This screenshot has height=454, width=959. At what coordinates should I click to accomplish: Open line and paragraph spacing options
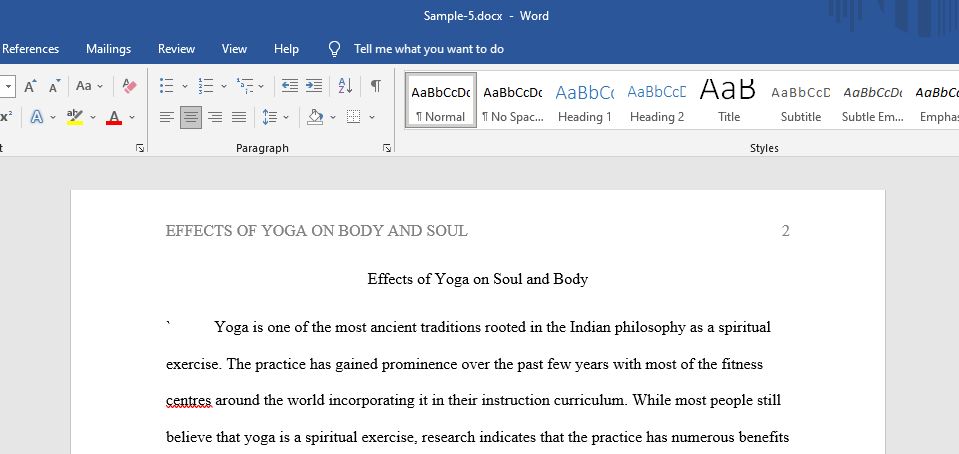click(x=270, y=117)
